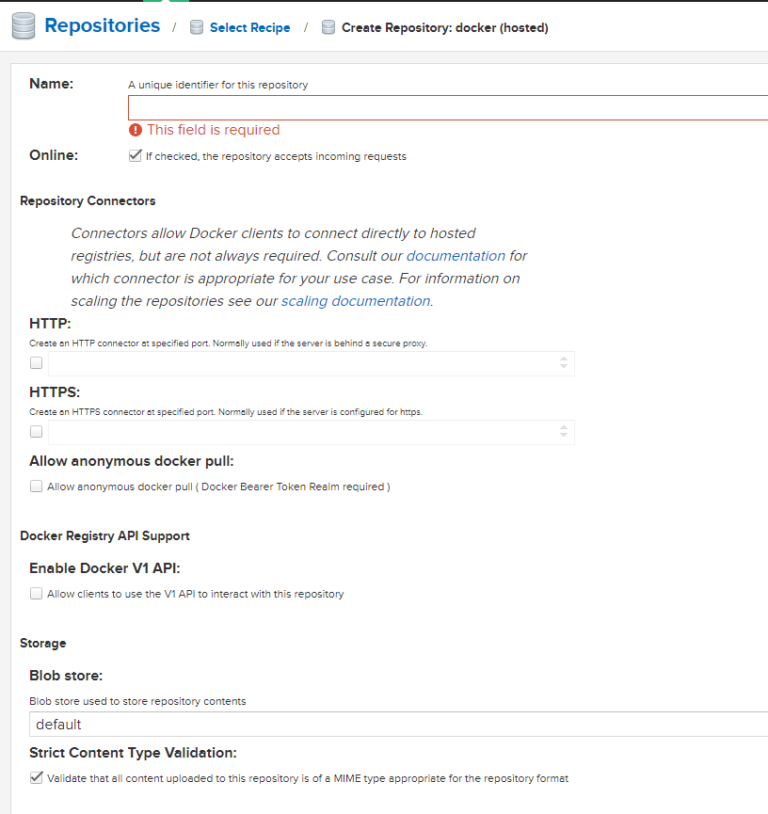Click inside the Name input field
Image resolution: width=768 pixels, height=814 pixels.
pos(400,107)
